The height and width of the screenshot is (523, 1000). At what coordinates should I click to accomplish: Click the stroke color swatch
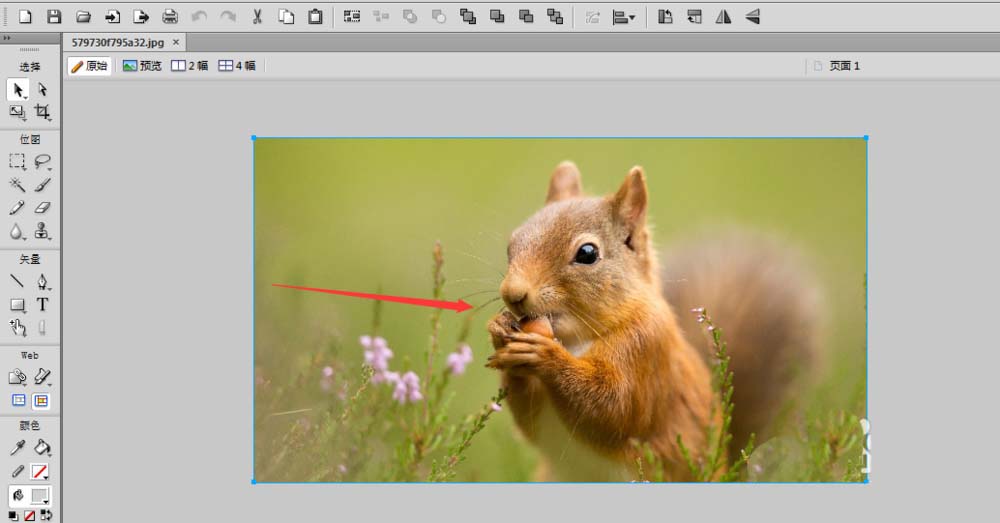point(40,472)
